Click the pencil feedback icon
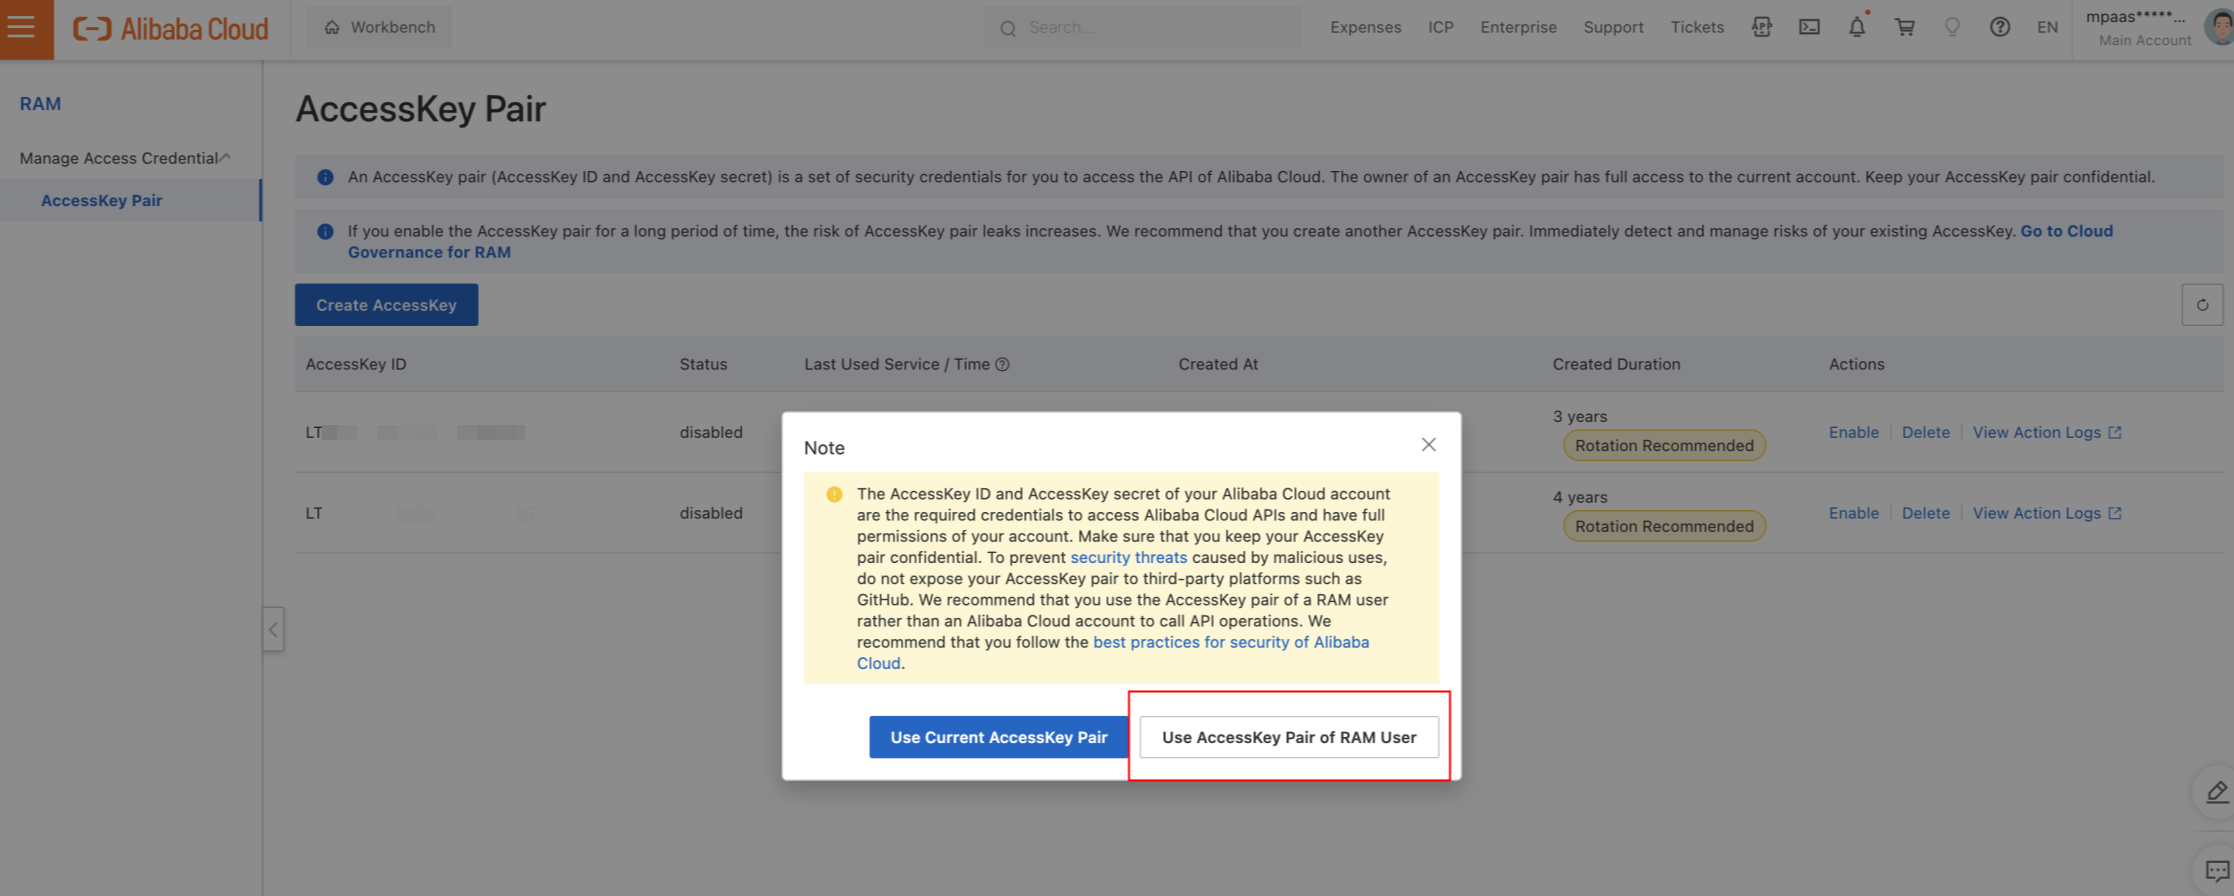The width and height of the screenshot is (2234, 896). click(x=2216, y=792)
